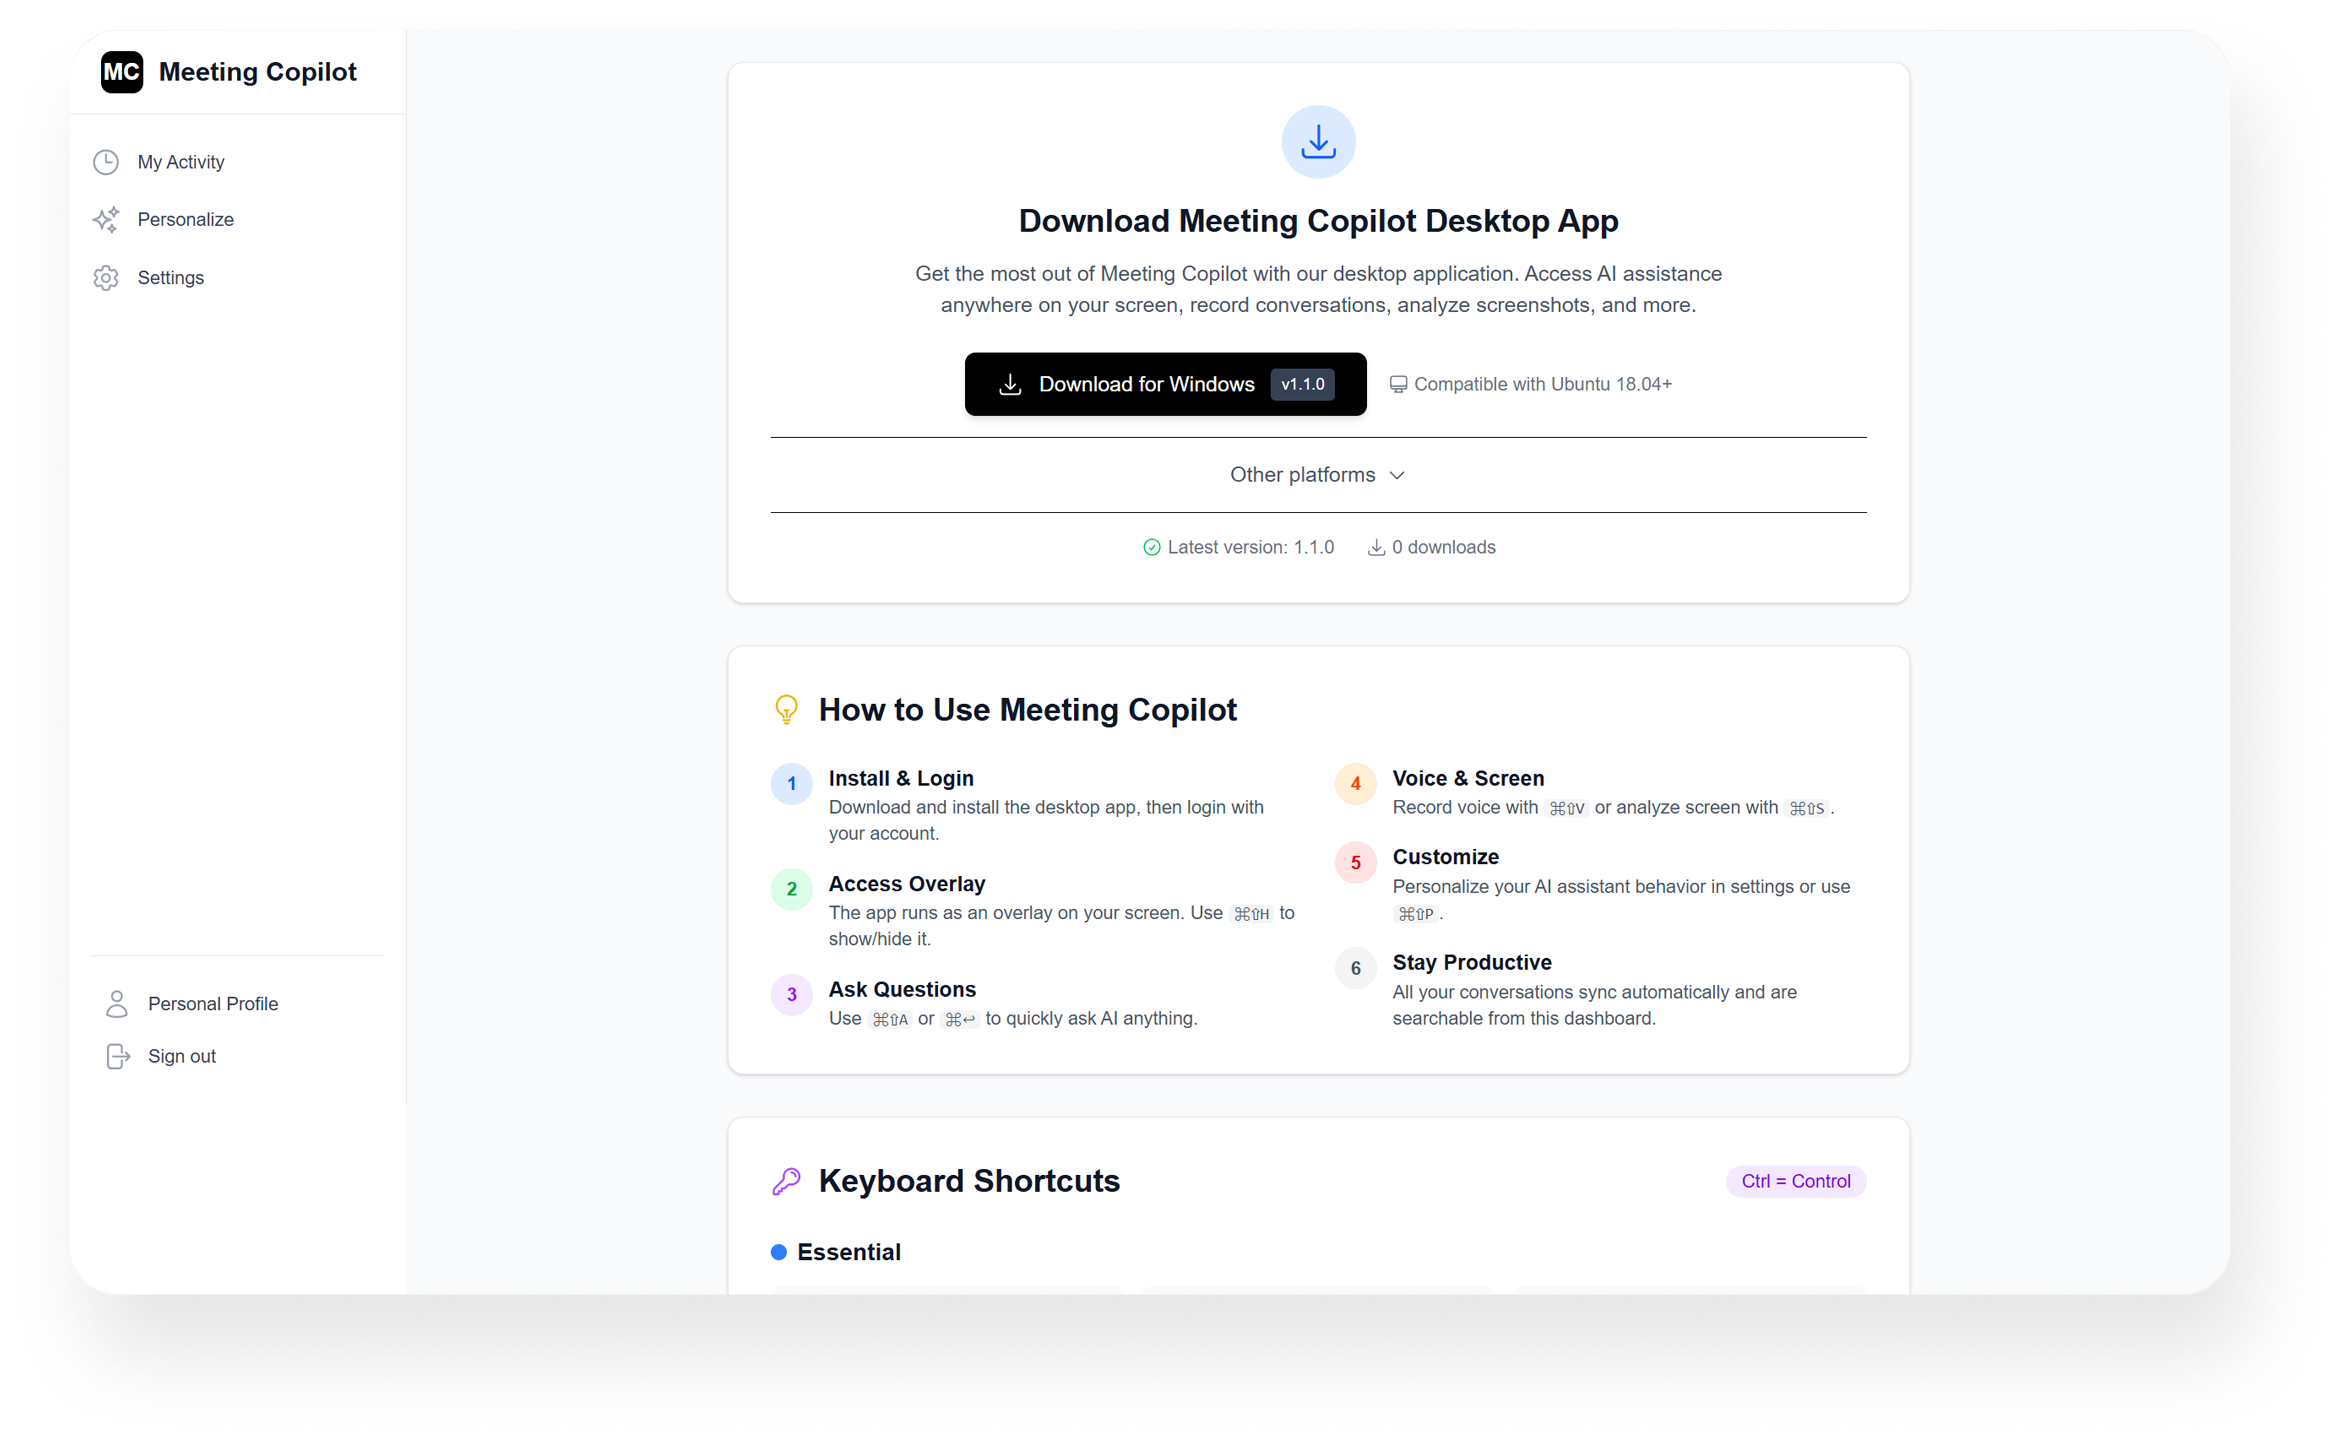Open My Activity from the sidebar
The width and height of the screenshot is (2340, 1444).
tap(180, 161)
